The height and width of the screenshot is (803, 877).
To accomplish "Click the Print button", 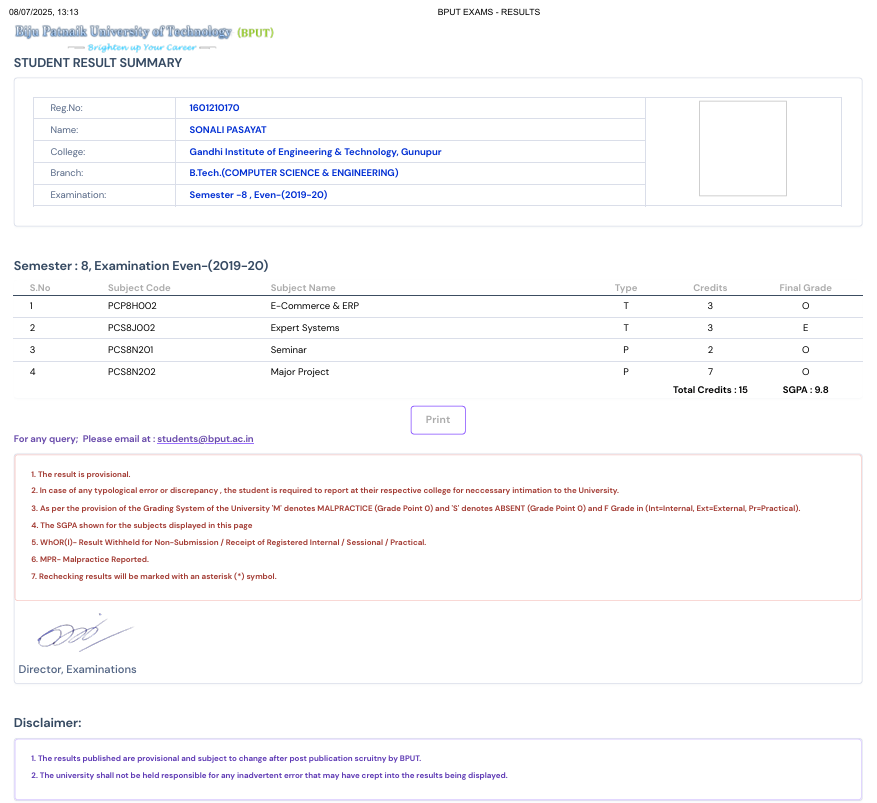I will [438, 420].
